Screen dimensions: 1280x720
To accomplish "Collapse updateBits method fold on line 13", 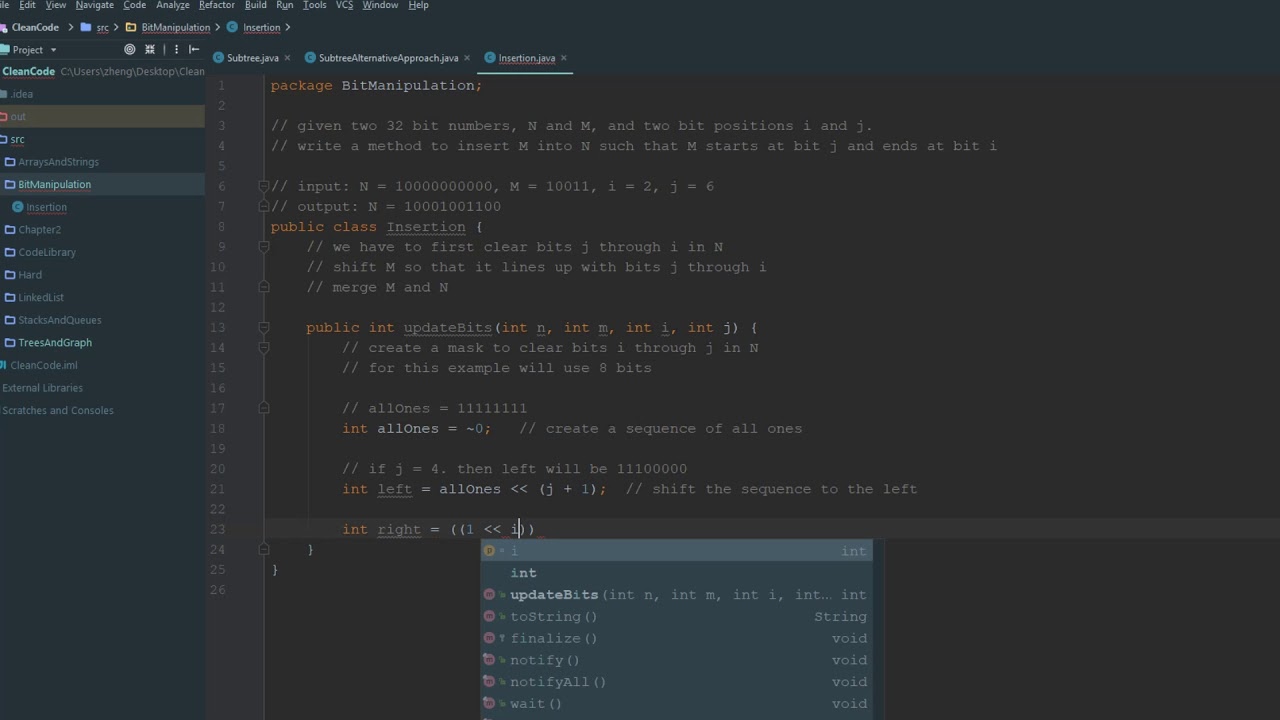I will [264, 327].
